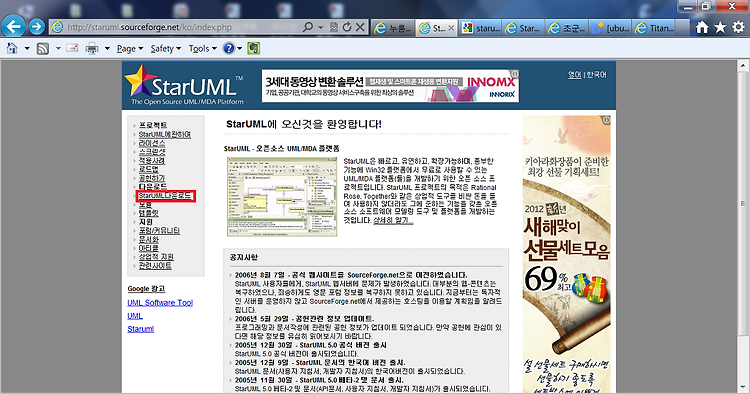Open the address bar autocomplete dropdown arrow
Viewport: 750px width, 394px height.
pos(320,27)
